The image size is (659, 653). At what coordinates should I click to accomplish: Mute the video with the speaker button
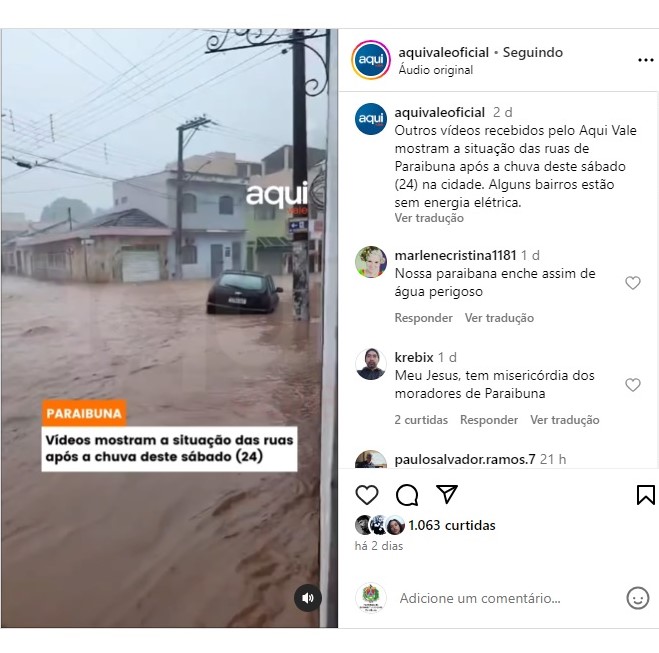coord(308,598)
